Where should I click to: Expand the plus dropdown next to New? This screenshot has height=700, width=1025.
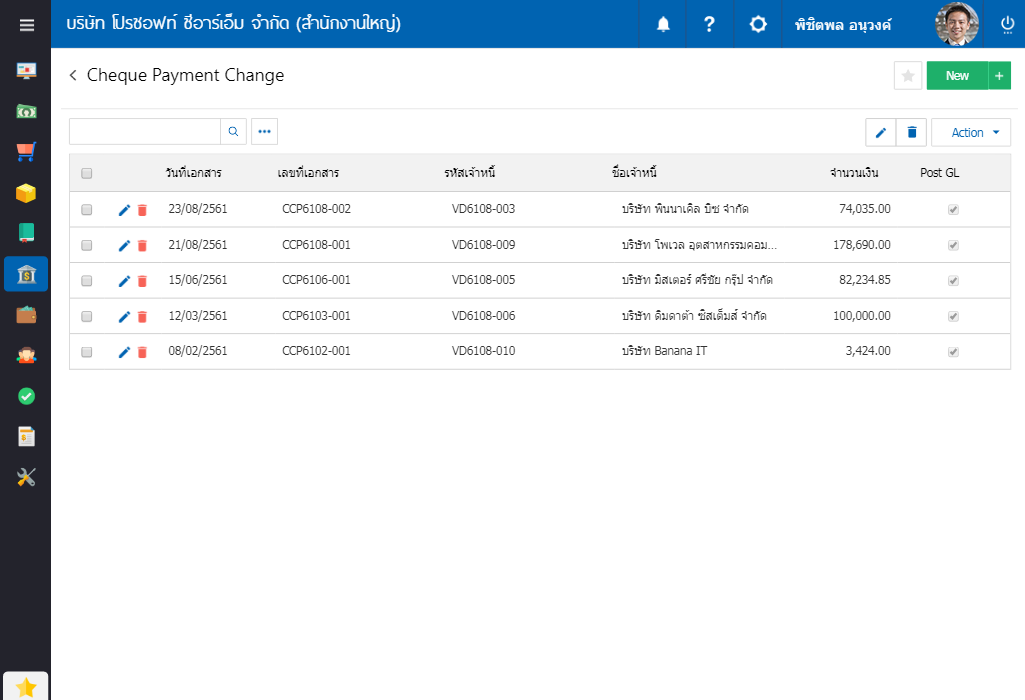click(x=1000, y=76)
